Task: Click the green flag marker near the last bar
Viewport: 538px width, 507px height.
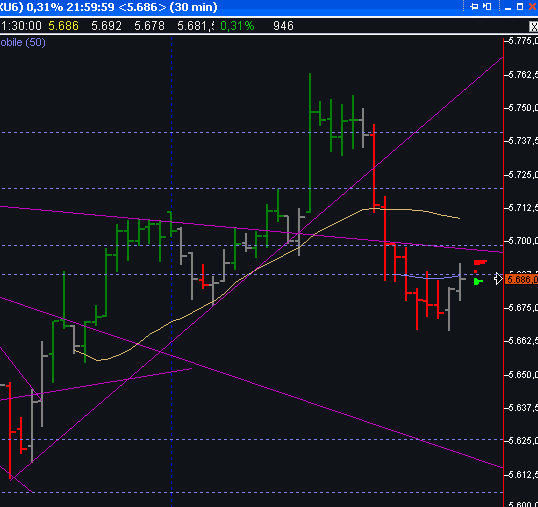Action: (x=478, y=282)
